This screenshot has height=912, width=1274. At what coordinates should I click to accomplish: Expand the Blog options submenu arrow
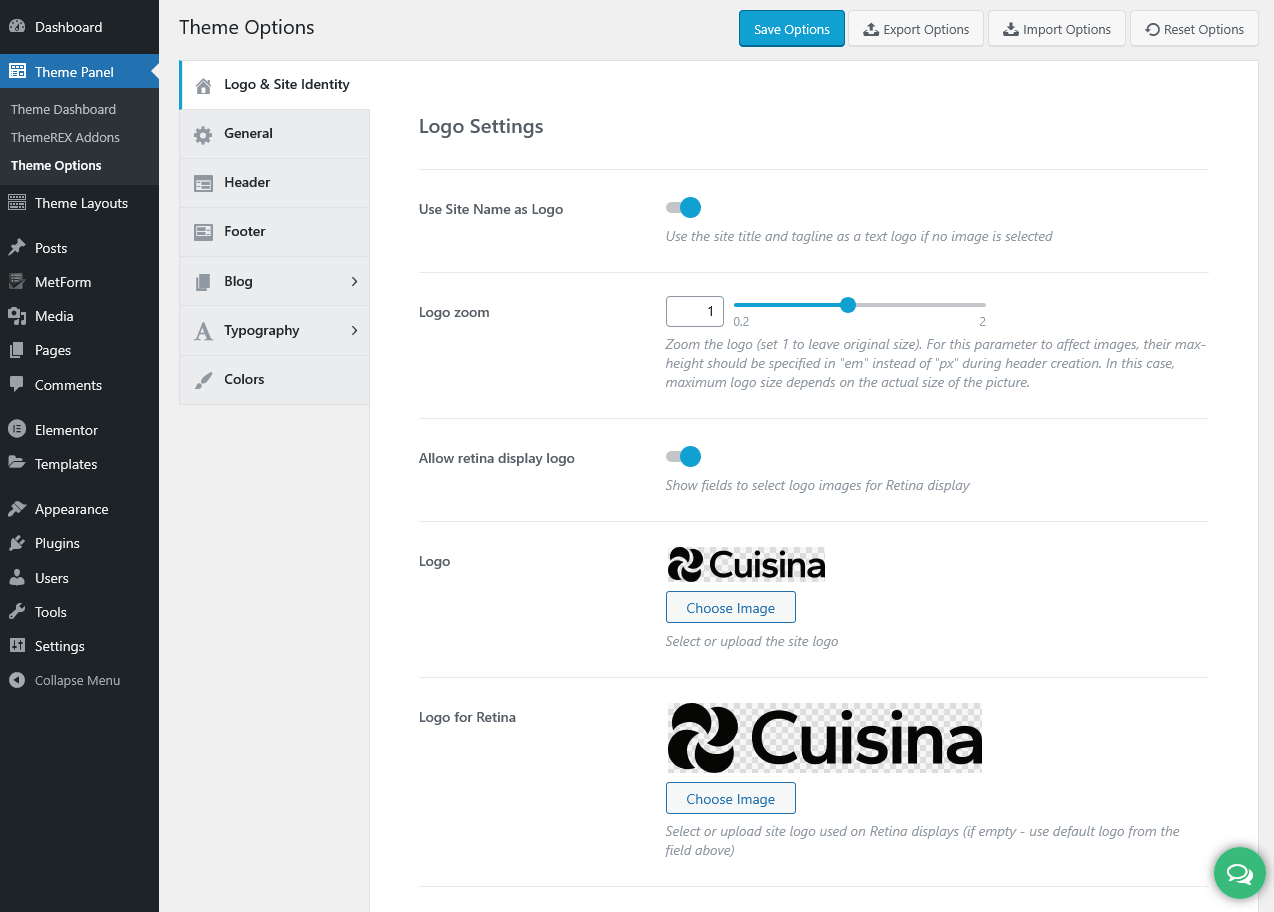coord(354,282)
